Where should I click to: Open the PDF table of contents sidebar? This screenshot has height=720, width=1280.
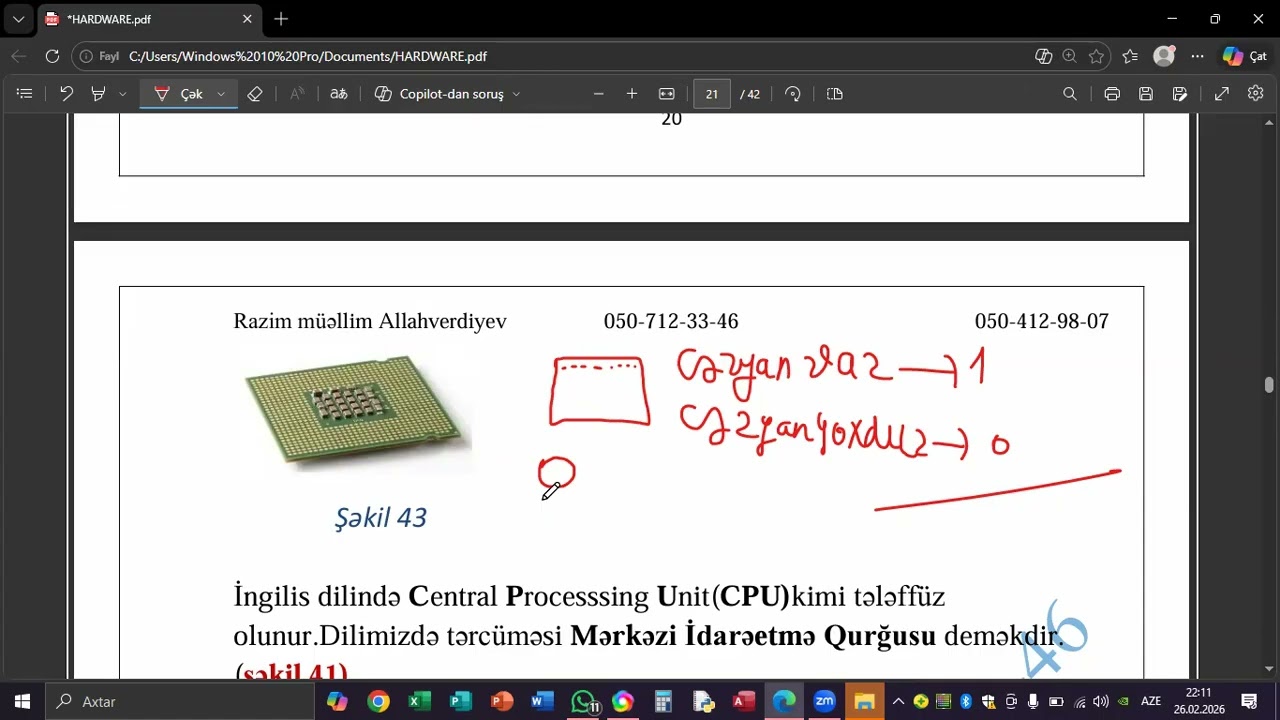click(25, 94)
